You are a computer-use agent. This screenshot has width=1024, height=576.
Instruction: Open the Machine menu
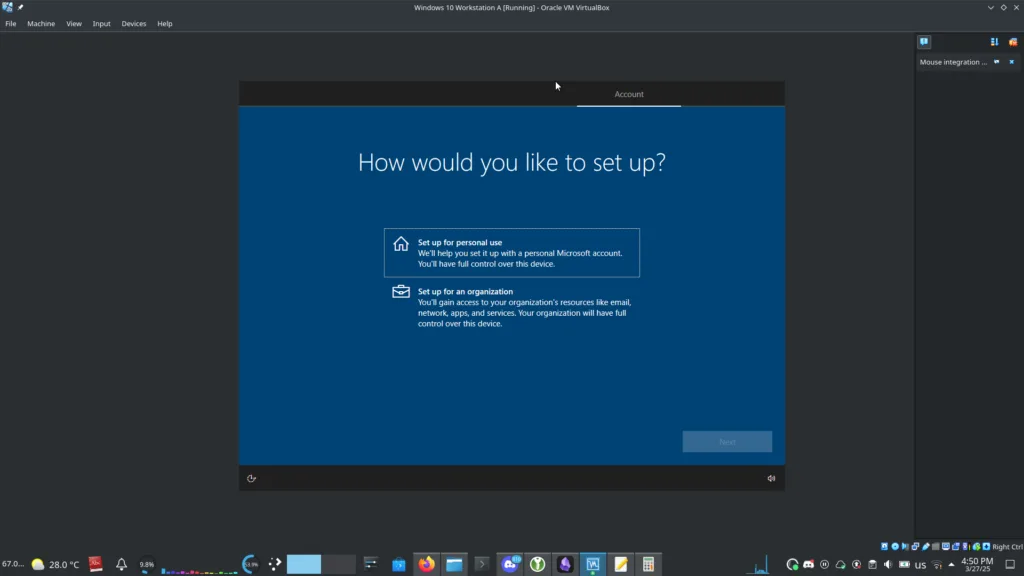41,24
